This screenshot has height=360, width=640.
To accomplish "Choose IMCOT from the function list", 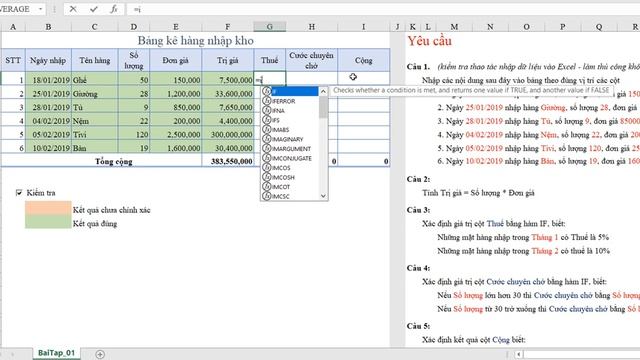I will [290, 187].
